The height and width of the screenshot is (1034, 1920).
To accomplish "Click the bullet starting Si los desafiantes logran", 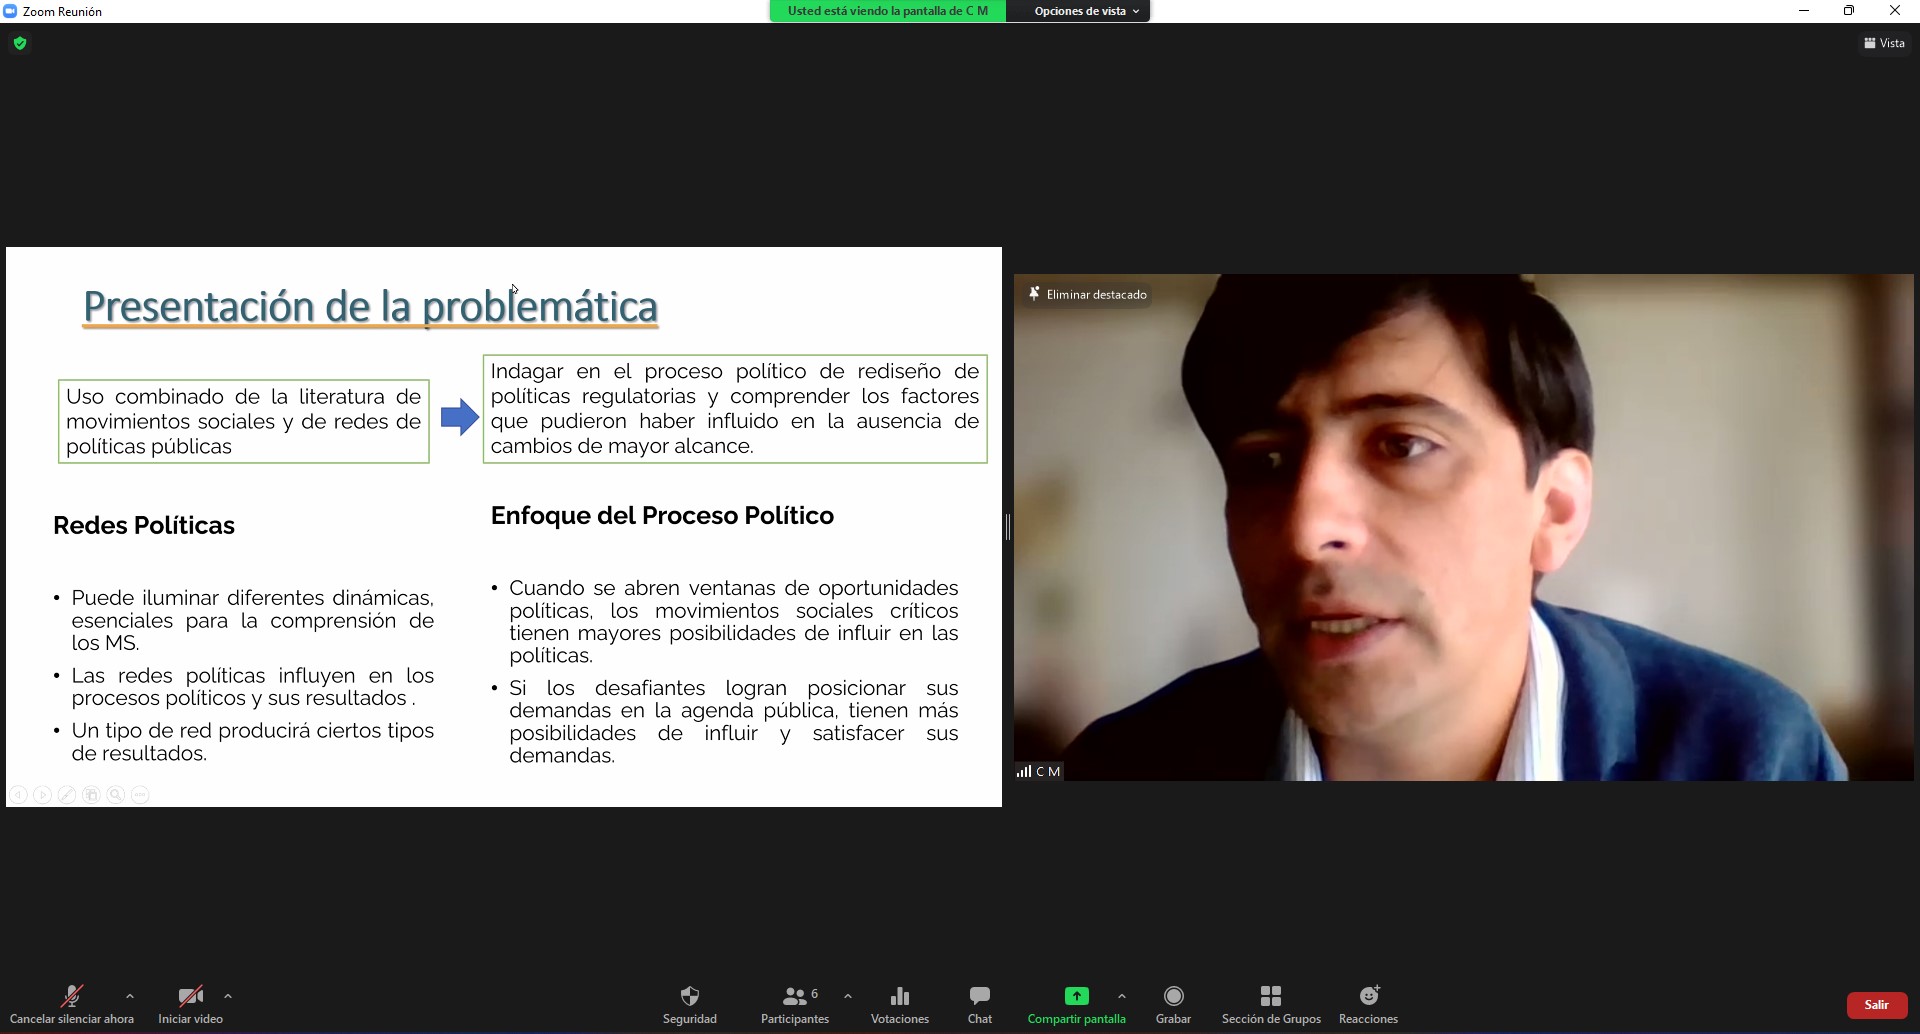I will [x=733, y=721].
